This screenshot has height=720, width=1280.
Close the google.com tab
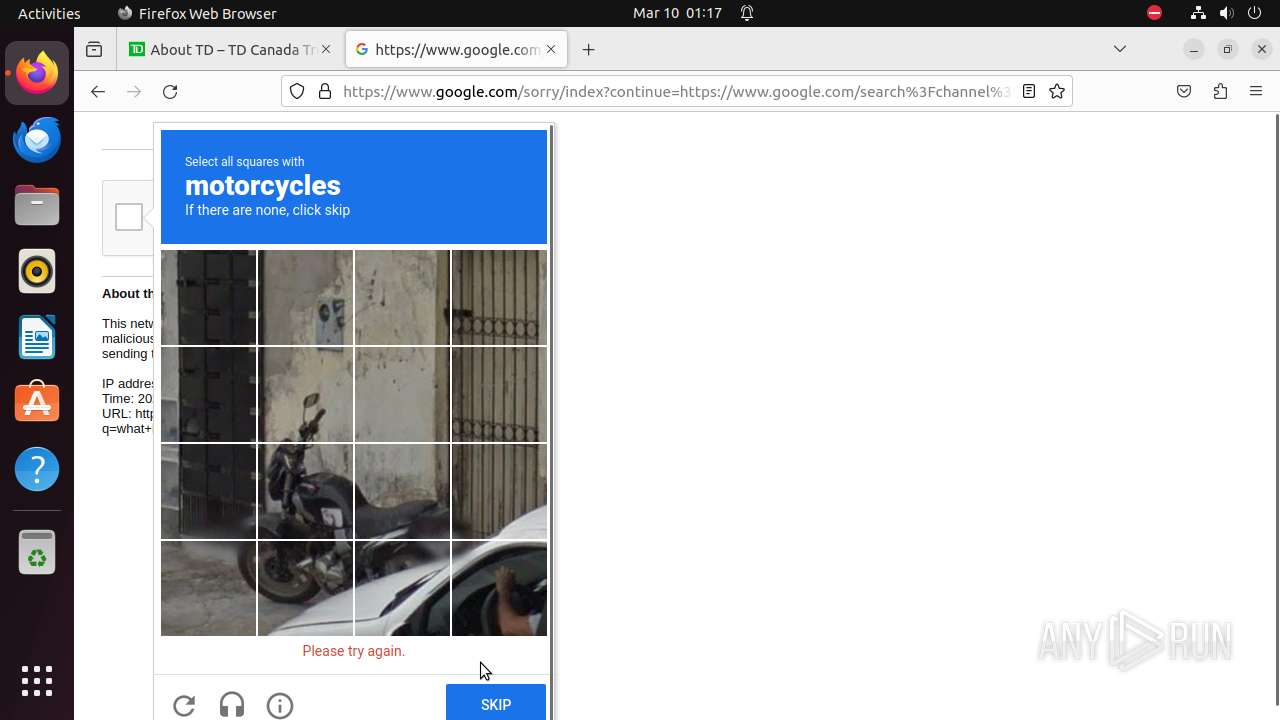pyautogui.click(x=550, y=49)
